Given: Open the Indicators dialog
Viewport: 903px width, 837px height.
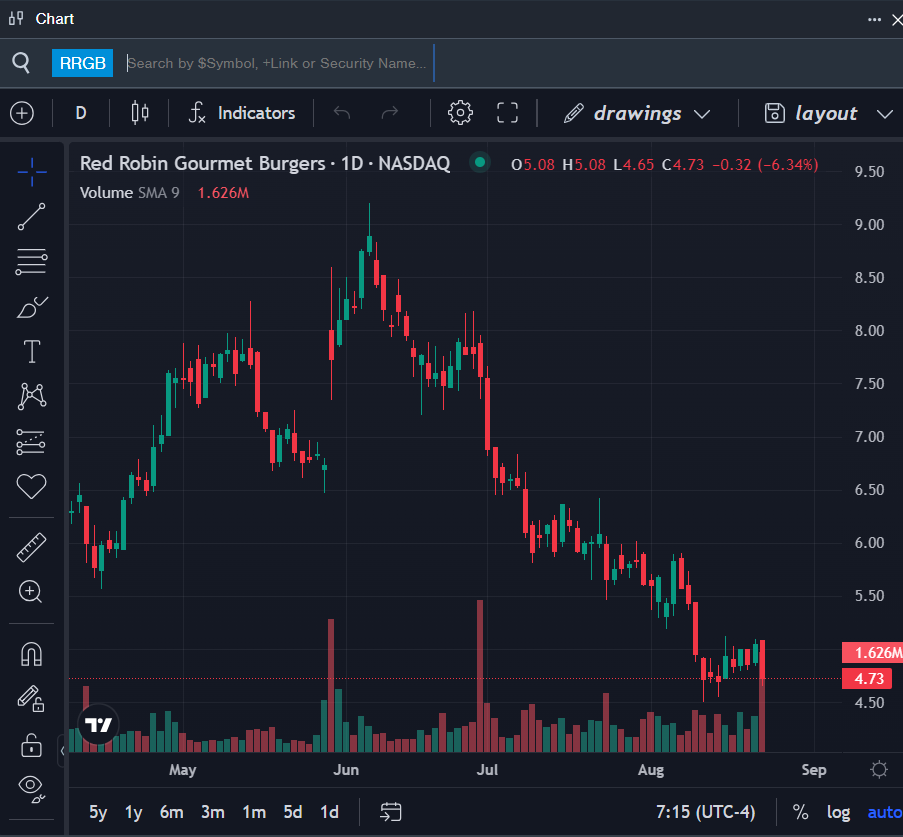Looking at the screenshot, I should pyautogui.click(x=242, y=113).
